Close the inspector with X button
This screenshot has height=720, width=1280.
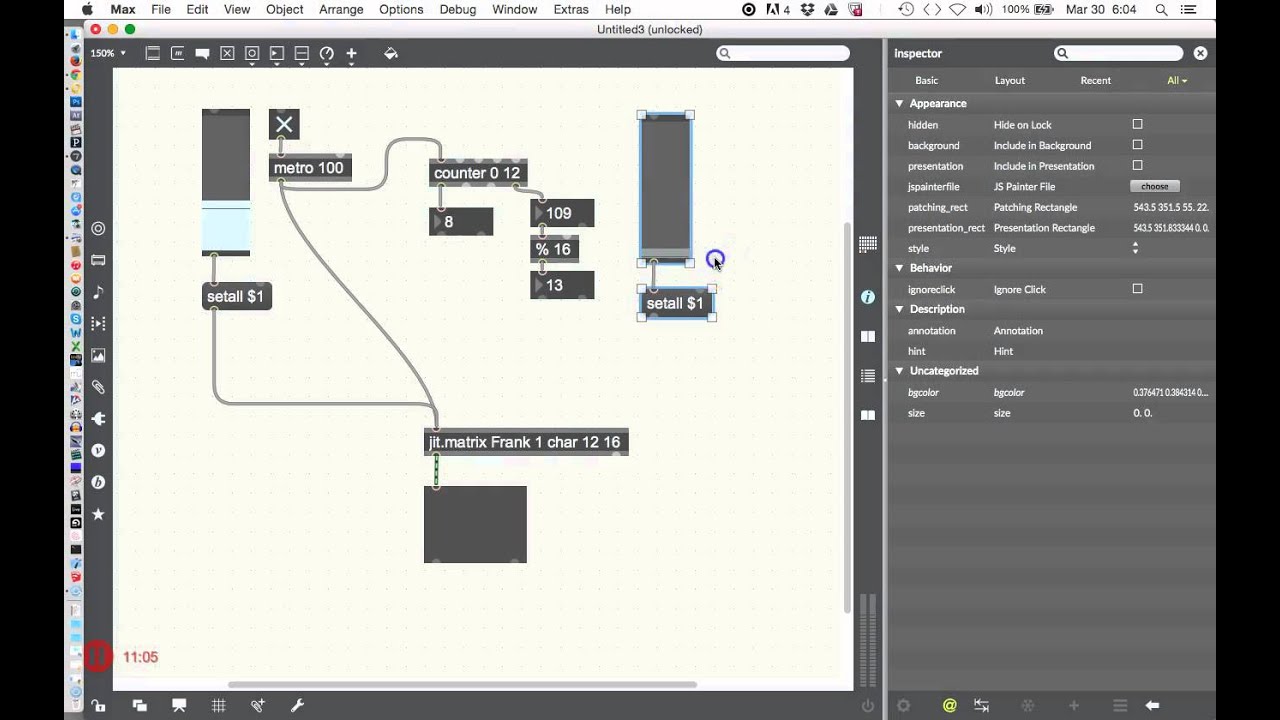coord(1200,53)
